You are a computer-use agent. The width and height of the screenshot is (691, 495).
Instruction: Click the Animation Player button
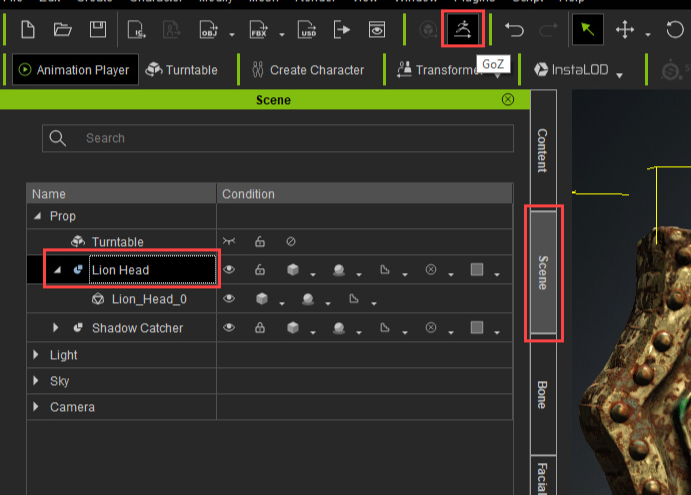(x=75, y=70)
